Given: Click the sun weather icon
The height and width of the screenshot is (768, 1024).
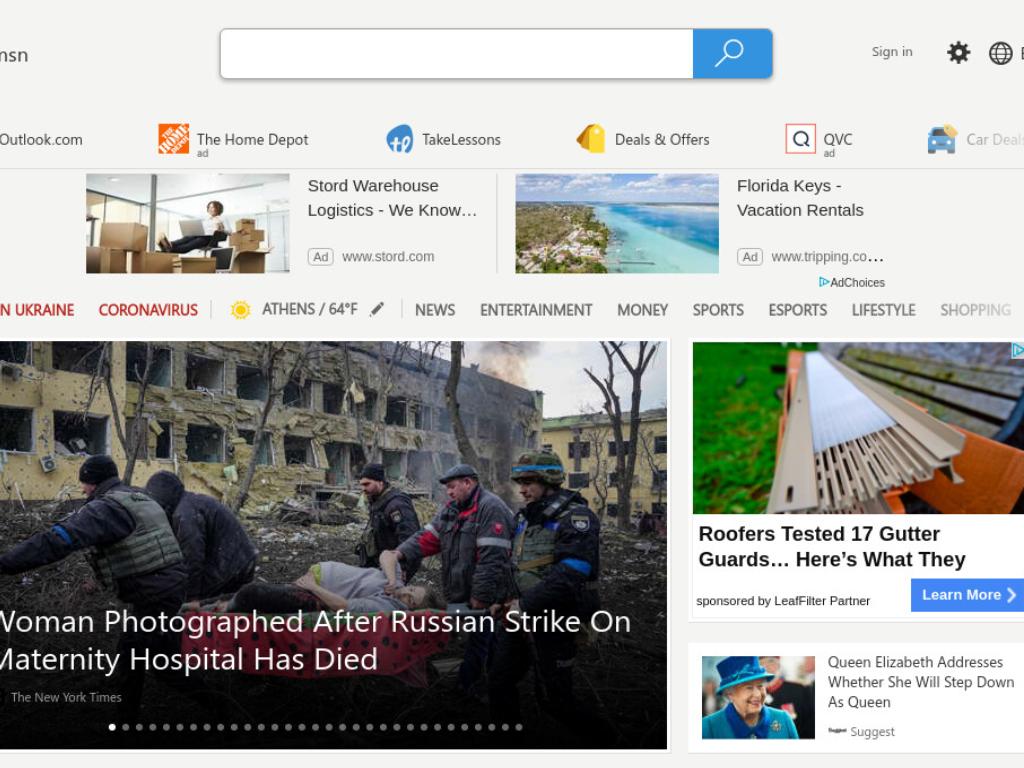Looking at the screenshot, I should 240,310.
